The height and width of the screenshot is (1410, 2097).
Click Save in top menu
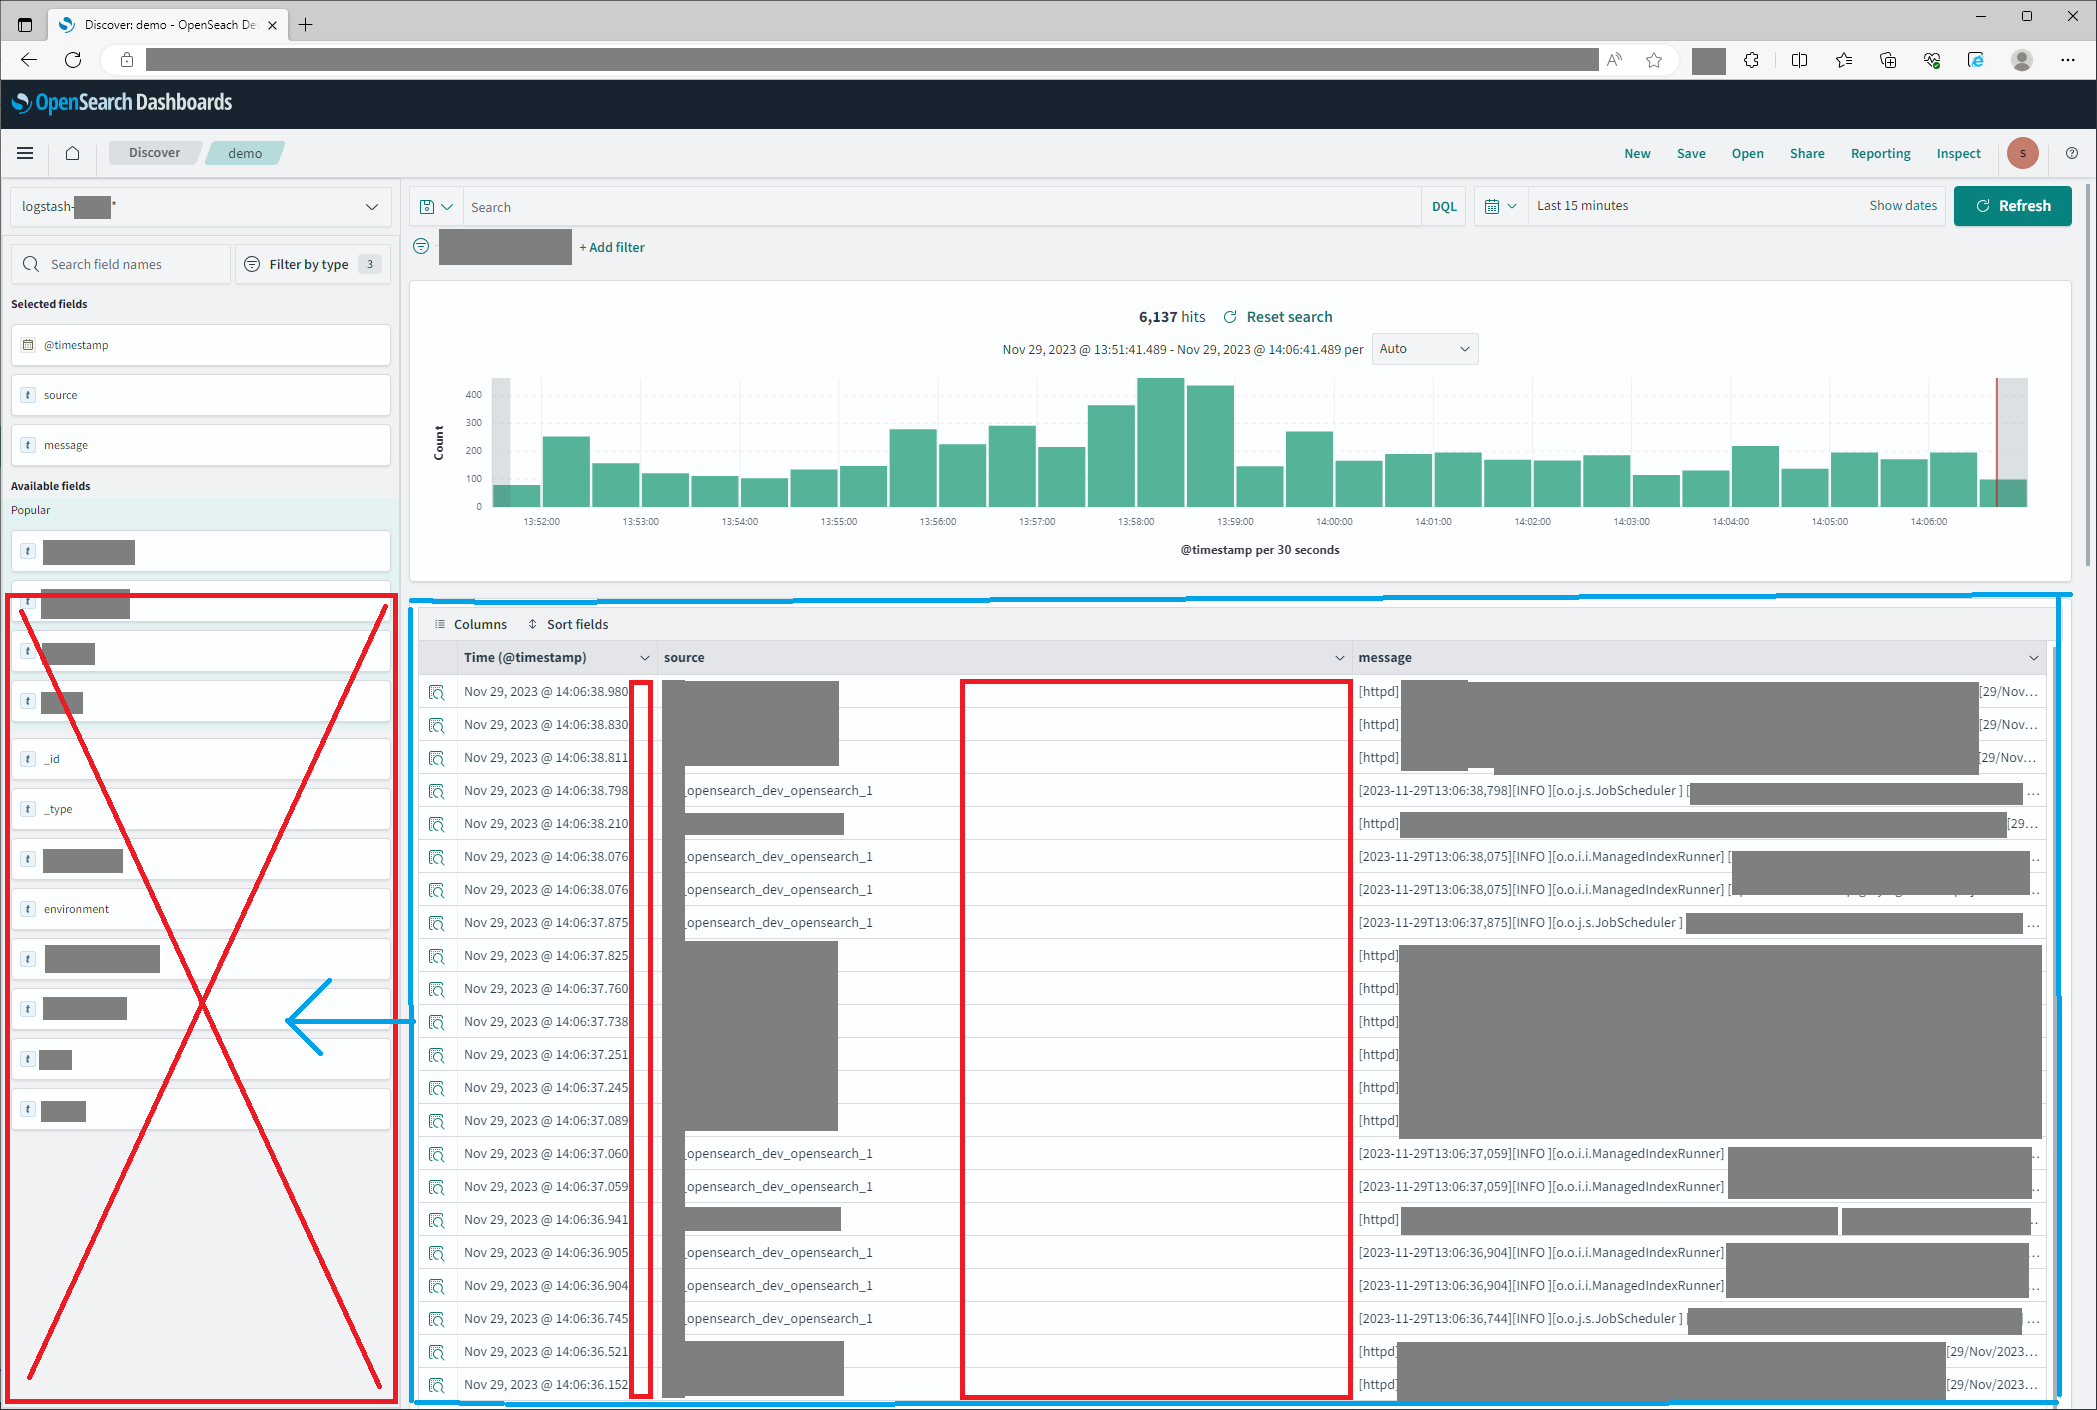tap(1691, 153)
